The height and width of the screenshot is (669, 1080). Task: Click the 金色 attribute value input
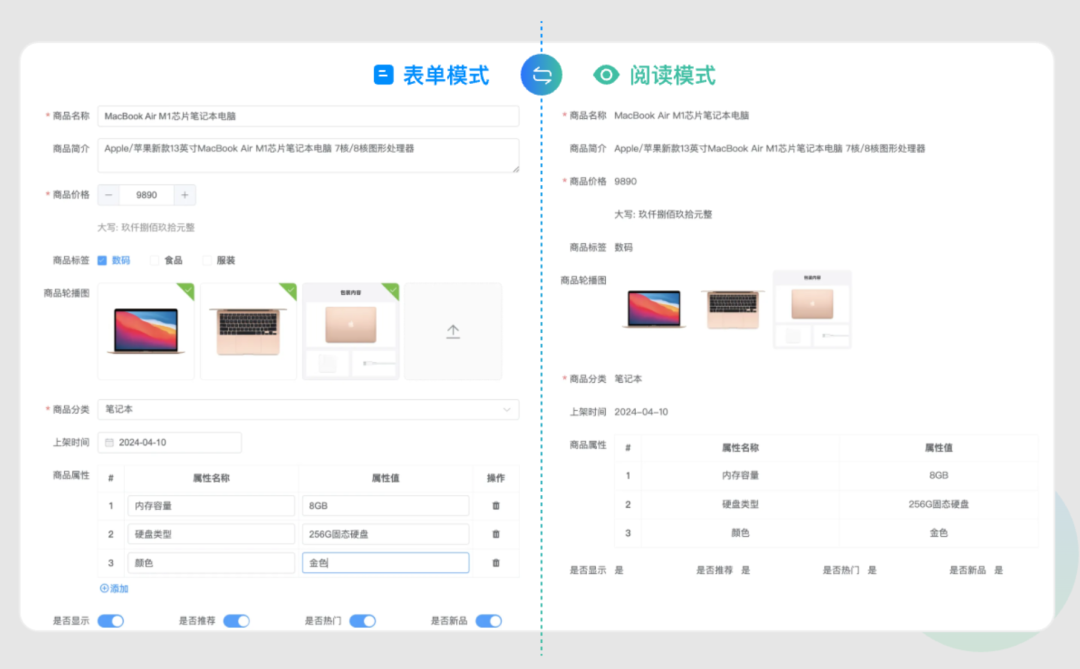click(386, 563)
